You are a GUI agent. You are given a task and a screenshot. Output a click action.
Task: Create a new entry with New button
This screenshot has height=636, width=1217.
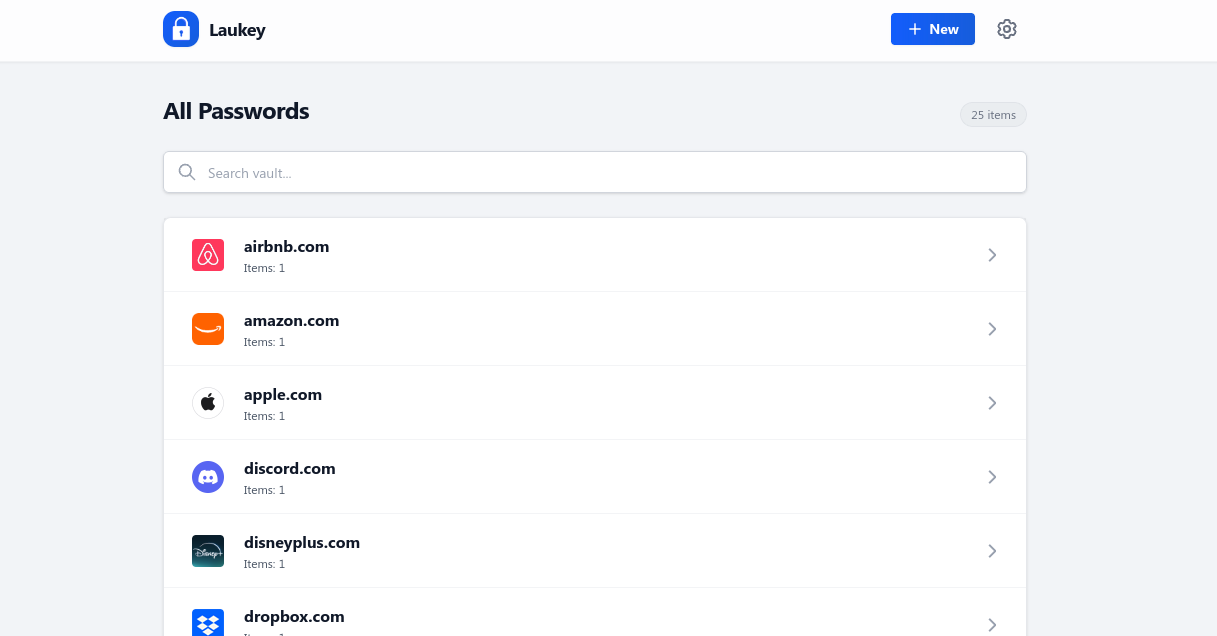(933, 29)
